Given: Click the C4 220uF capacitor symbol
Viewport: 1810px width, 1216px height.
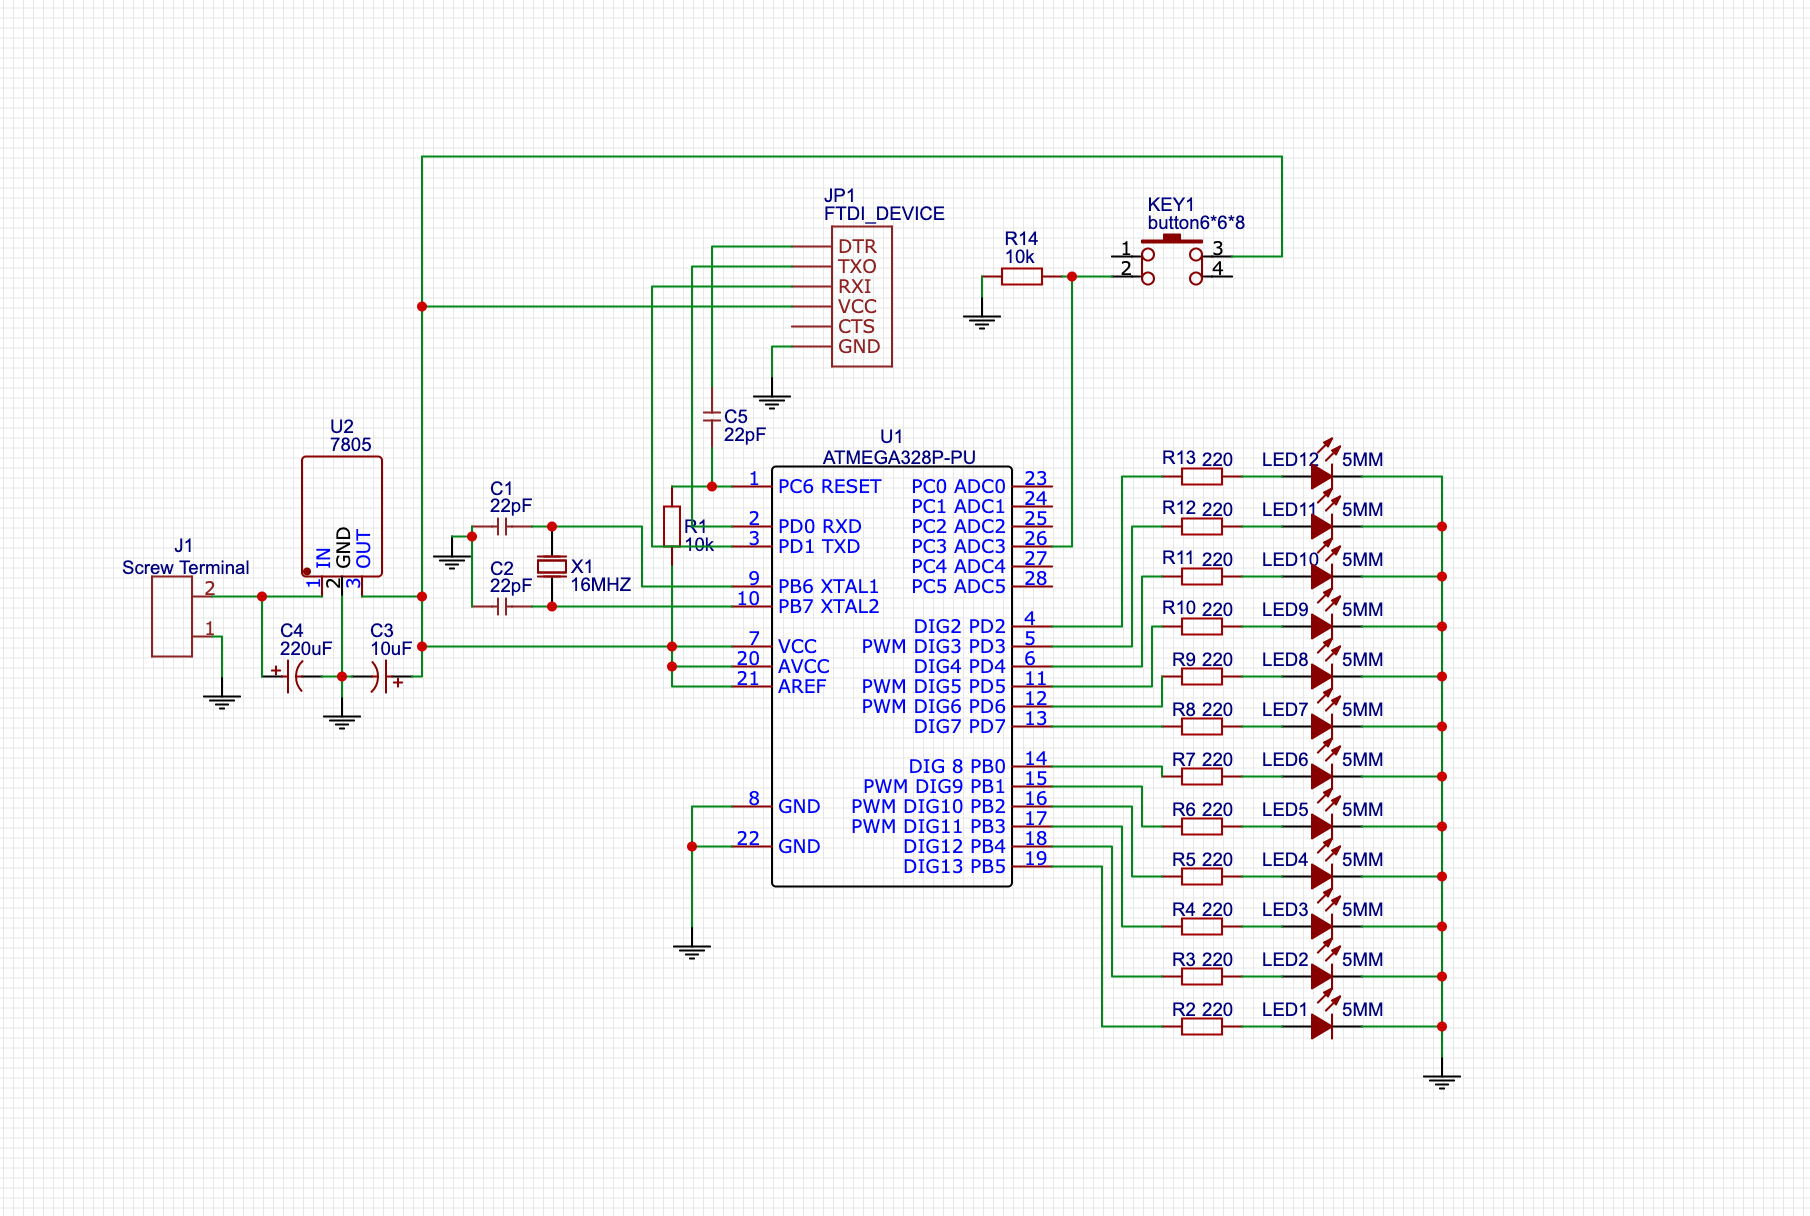Looking at the screenshot, I should (293, 677).
